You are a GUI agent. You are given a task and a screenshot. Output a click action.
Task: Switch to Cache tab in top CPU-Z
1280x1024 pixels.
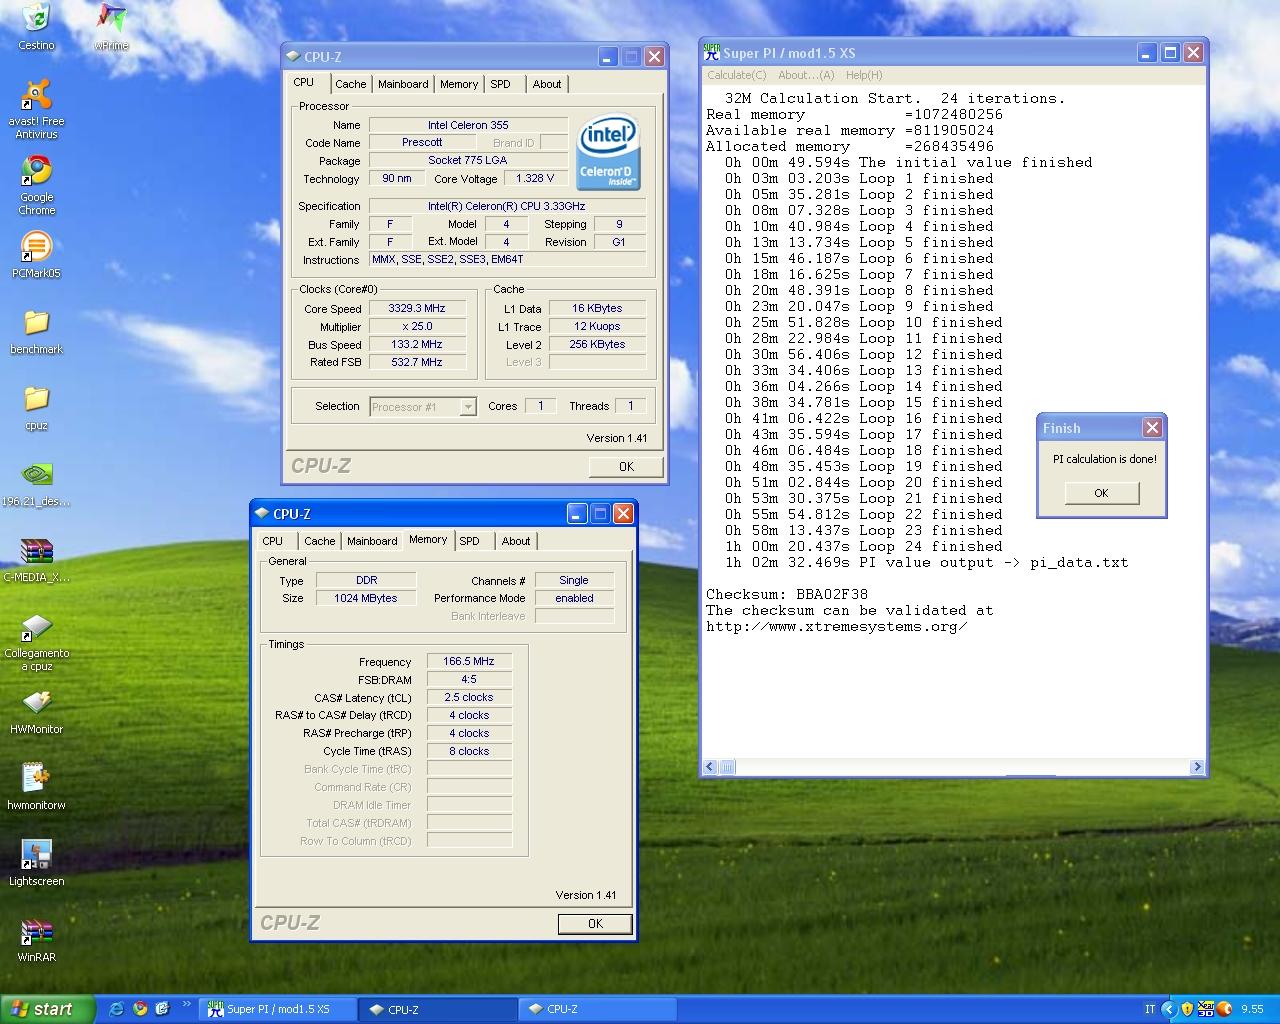pyautogui.click(x=351, y=84)
